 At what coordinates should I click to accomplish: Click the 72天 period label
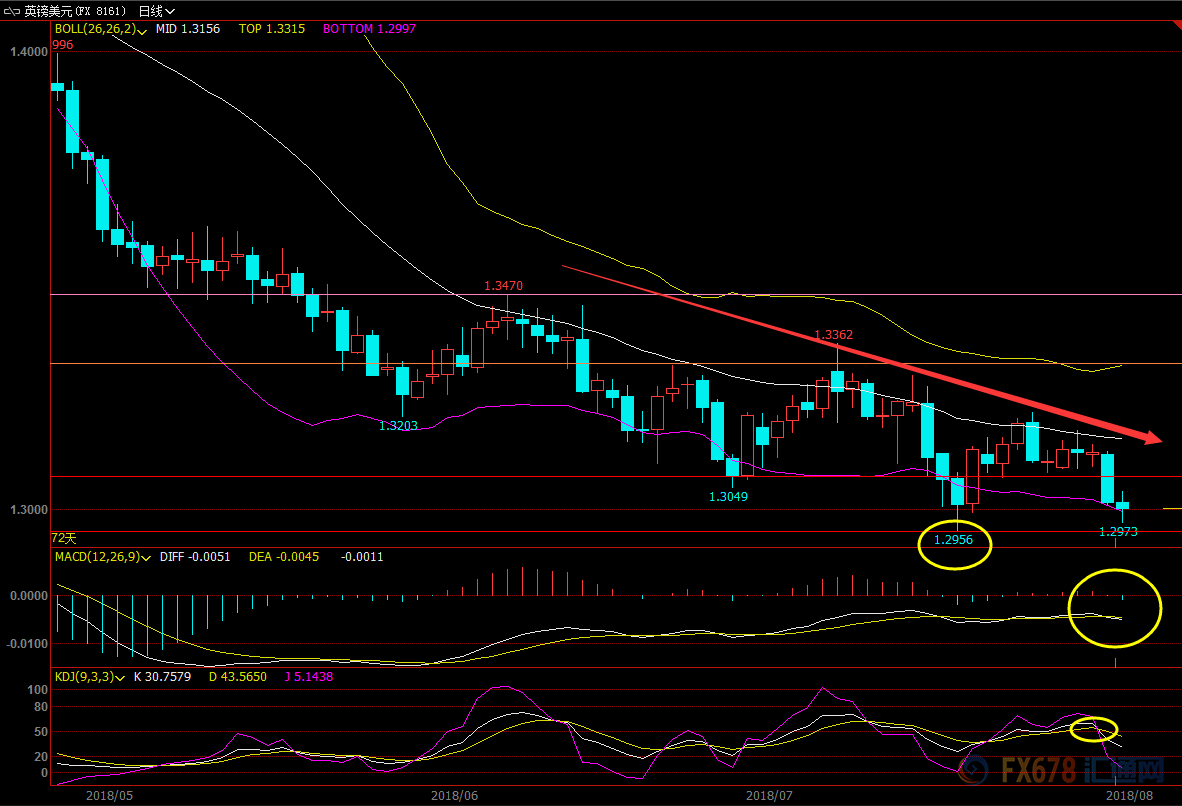click(64, 538)
